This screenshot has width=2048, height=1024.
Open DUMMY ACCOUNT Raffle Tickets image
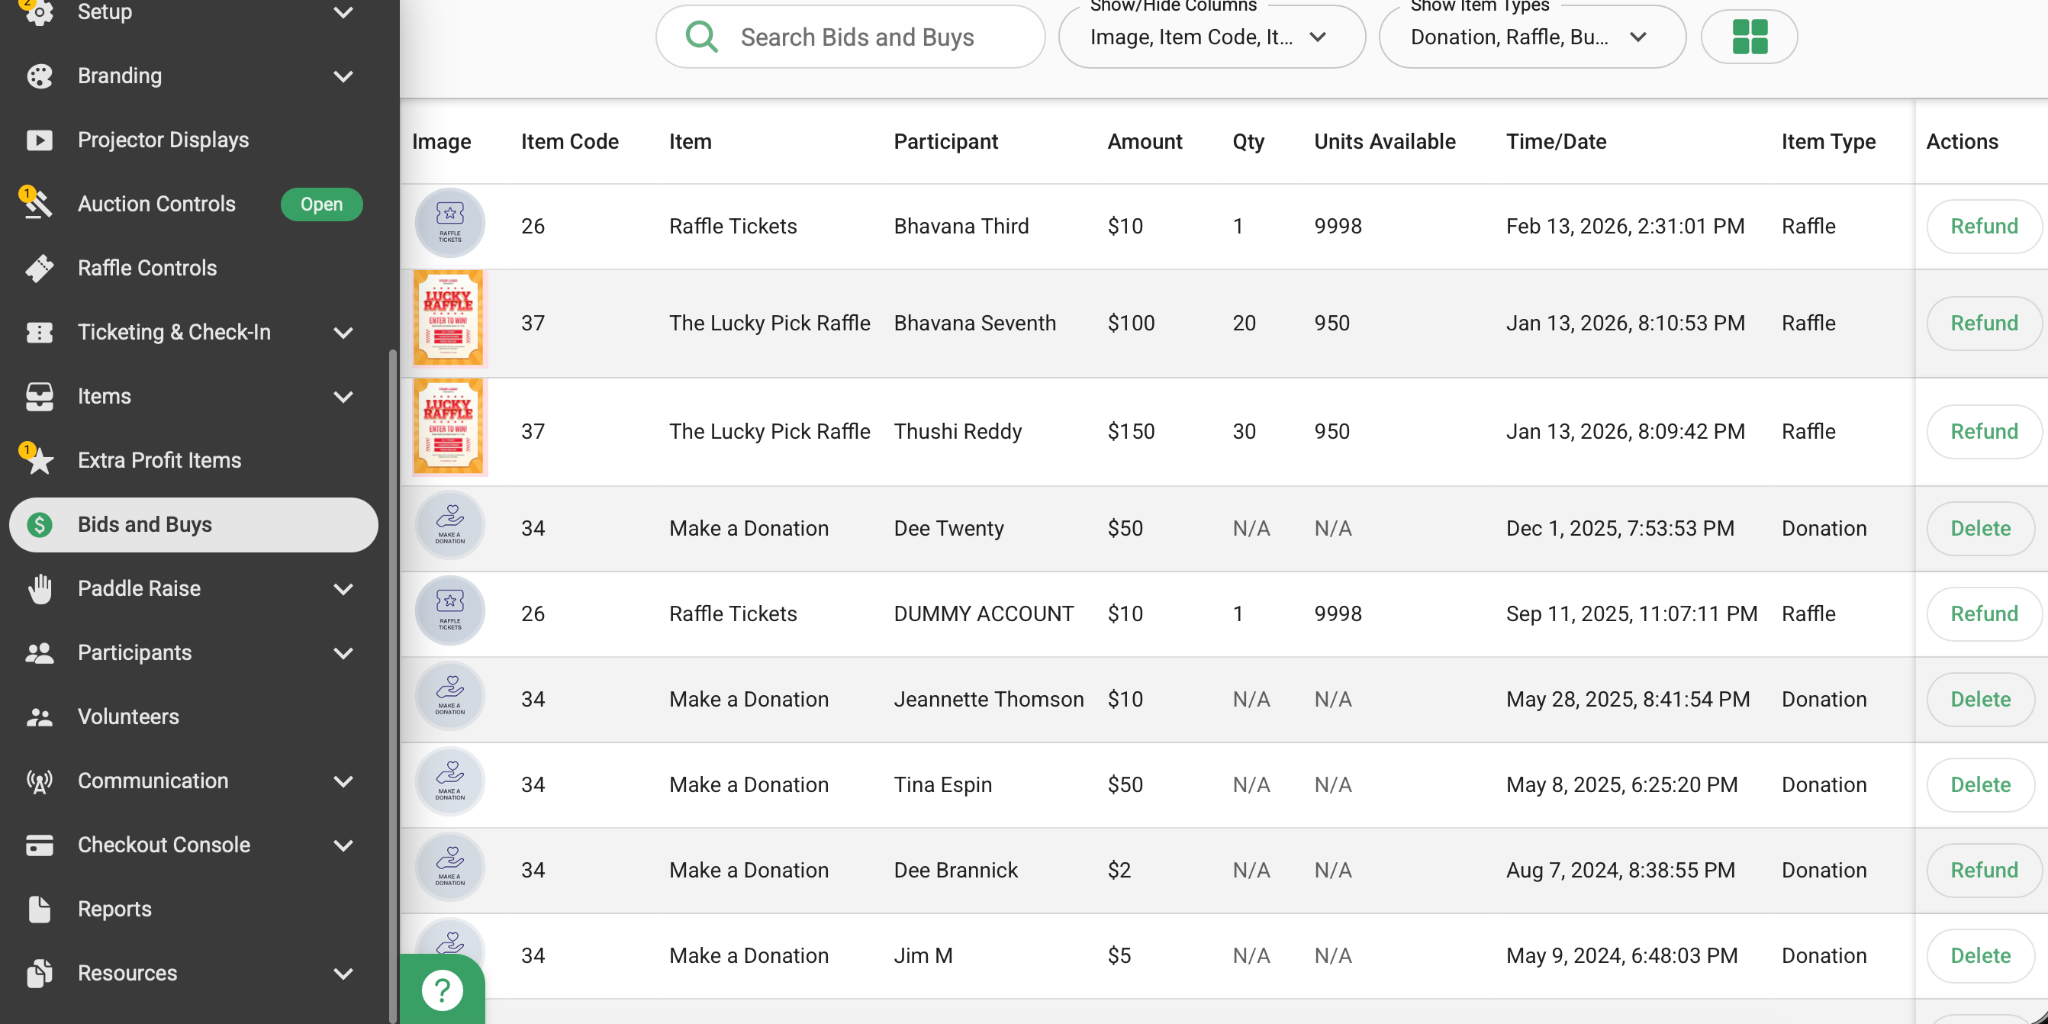(449, 611)
